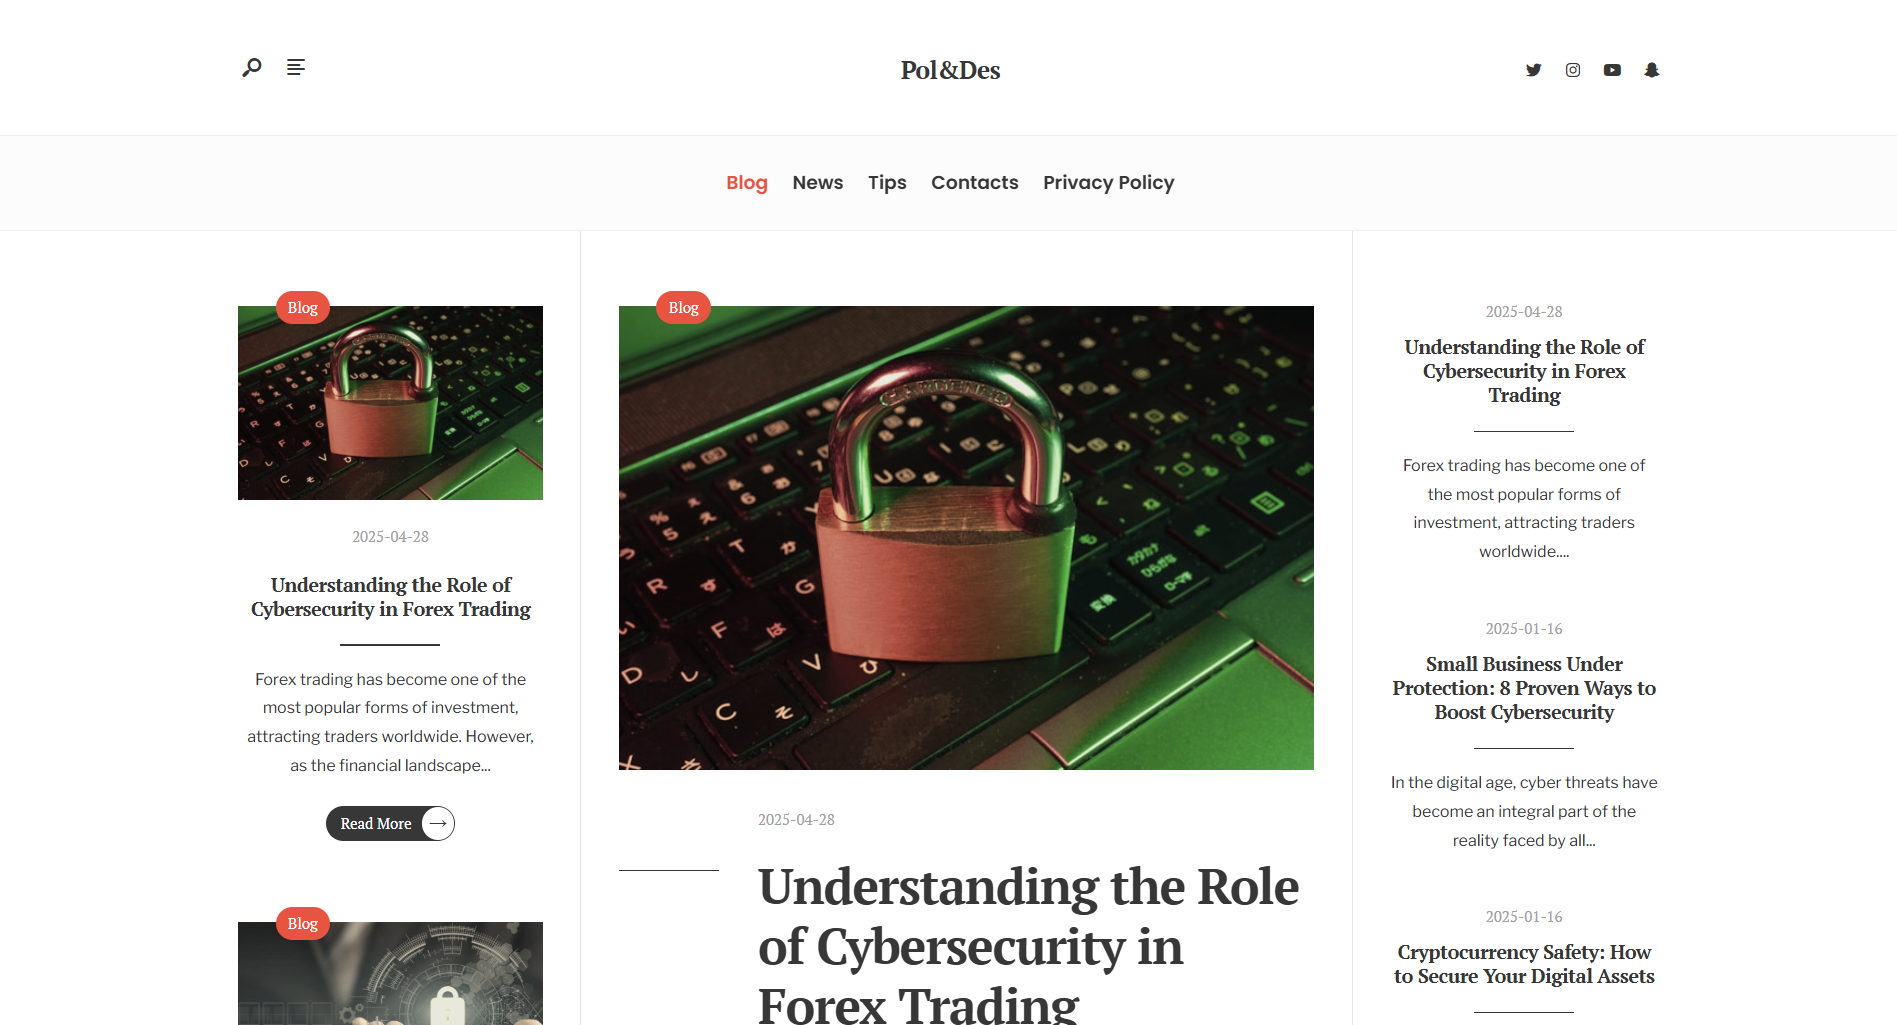Click the arrow circle on Read More
The width and height of the screenshot is (1897, 1025).
438,824
